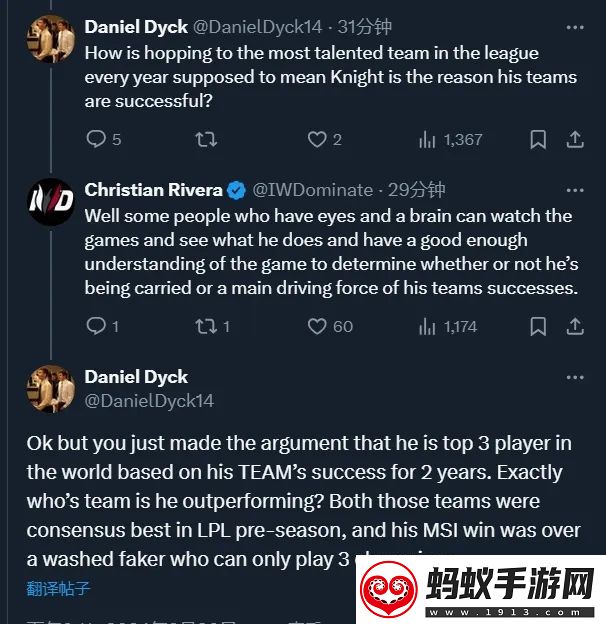Retweet Christian Rivera's tweet
Viewport: 606px width, 624px height.
pos(212,327)
